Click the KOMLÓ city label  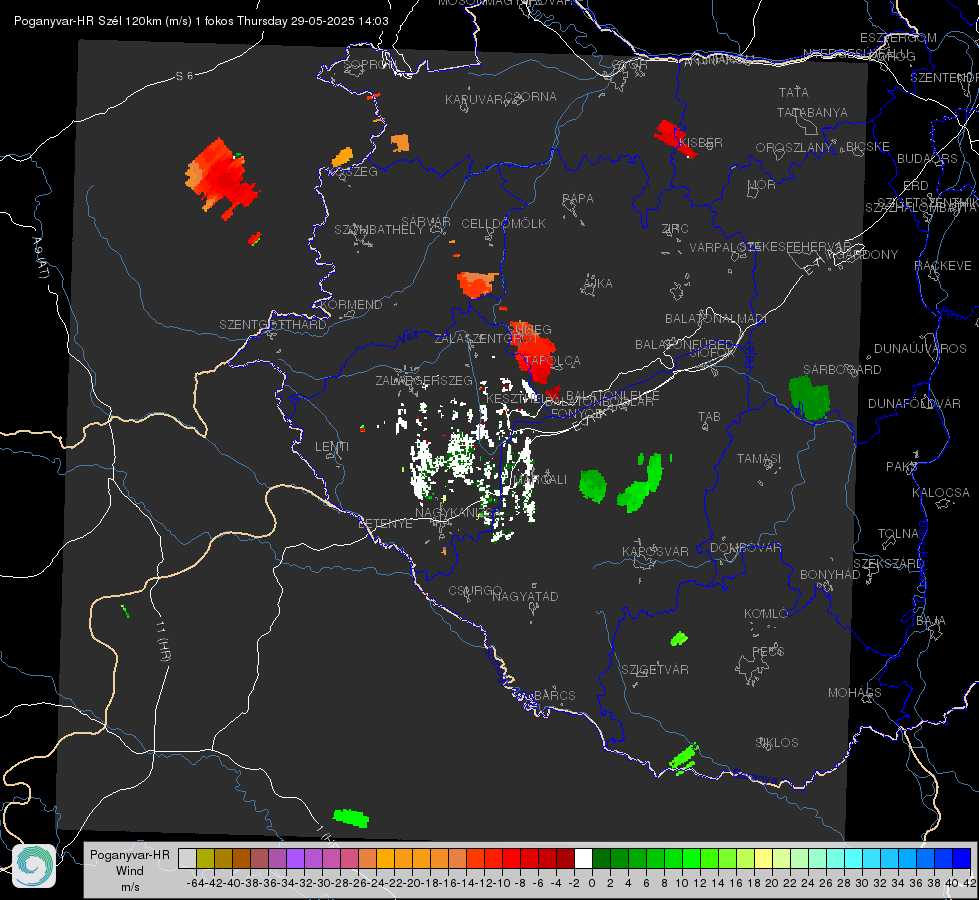click(766, 614)
